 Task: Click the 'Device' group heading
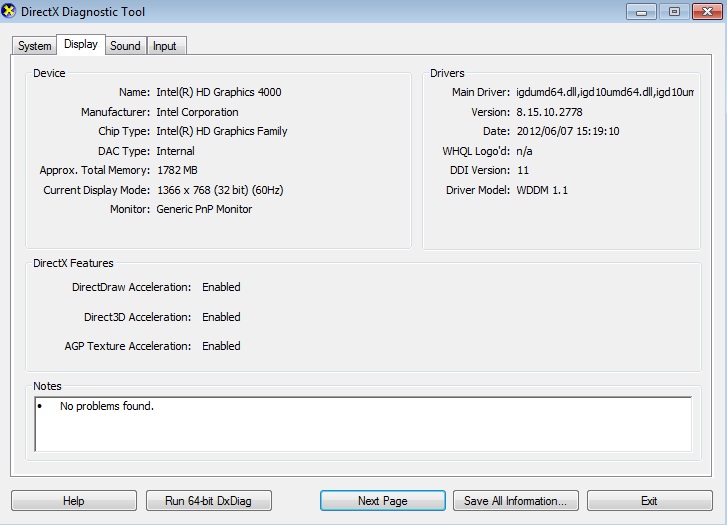(x=49, y=73)
